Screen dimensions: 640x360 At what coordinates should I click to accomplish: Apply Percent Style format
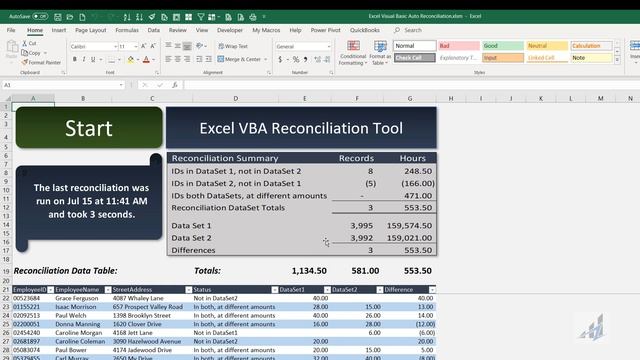point(296,60)
